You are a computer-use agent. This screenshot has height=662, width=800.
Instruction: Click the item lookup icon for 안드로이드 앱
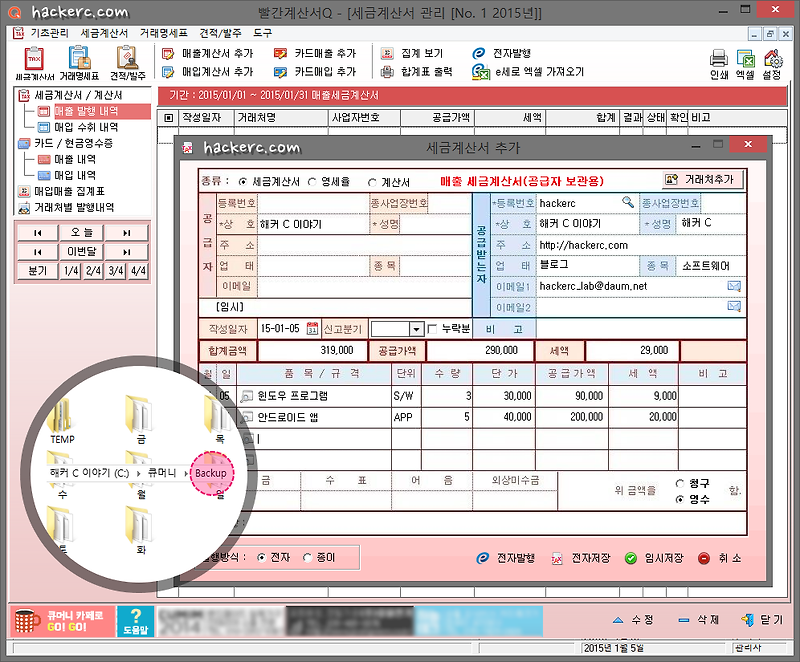247,417
